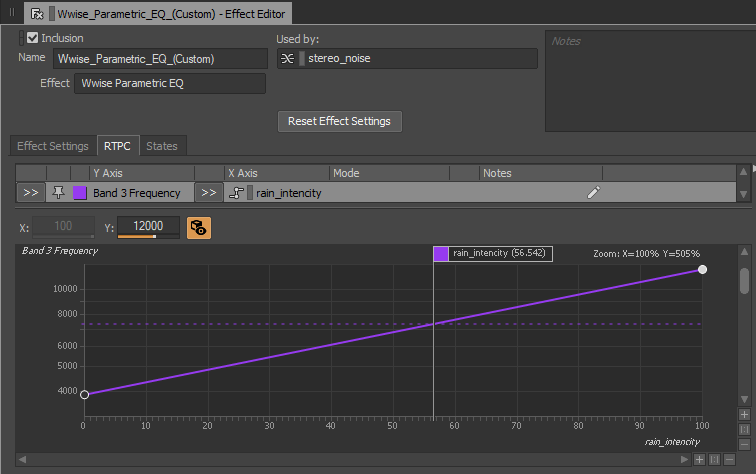Zoom in horizontally with the bottom plus icon
This screenshot has height=474, width=756.
point(700,460)
